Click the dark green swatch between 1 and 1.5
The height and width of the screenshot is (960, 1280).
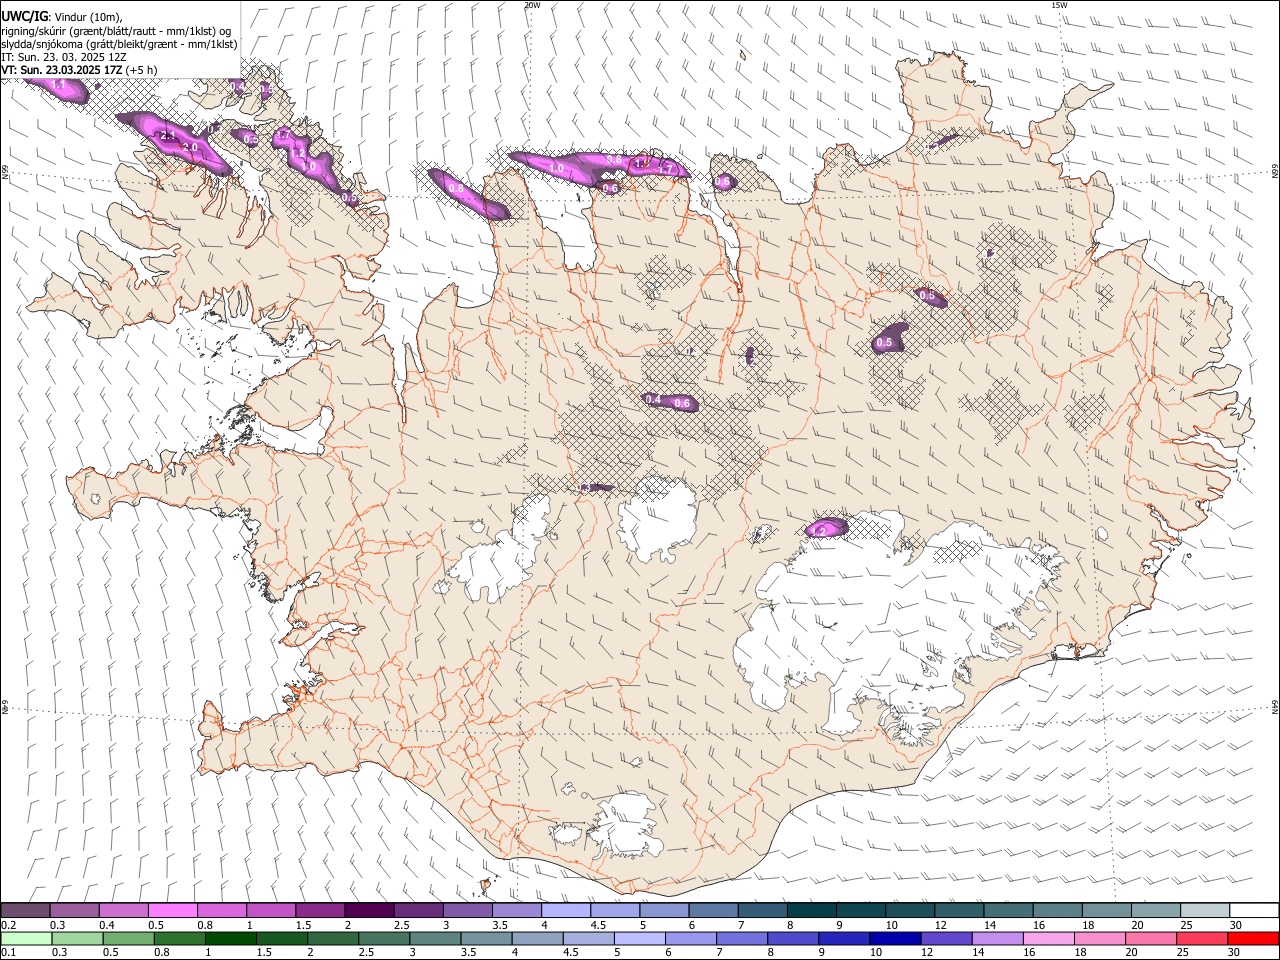pyautogui.click(x=231, y=939)
